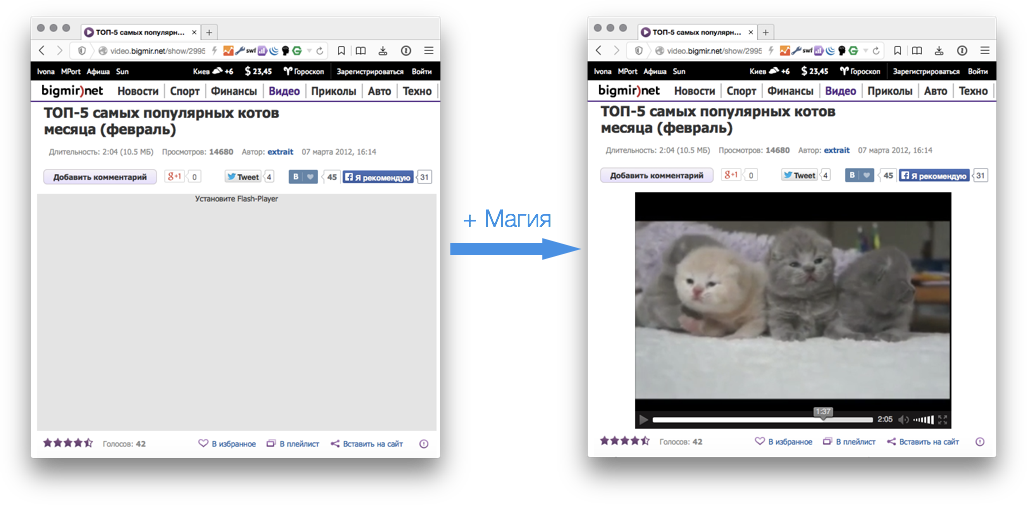Click Добавить комментарий button, left window
Image resolution: width=1027 pixels, height=505 pixels.
100,176
